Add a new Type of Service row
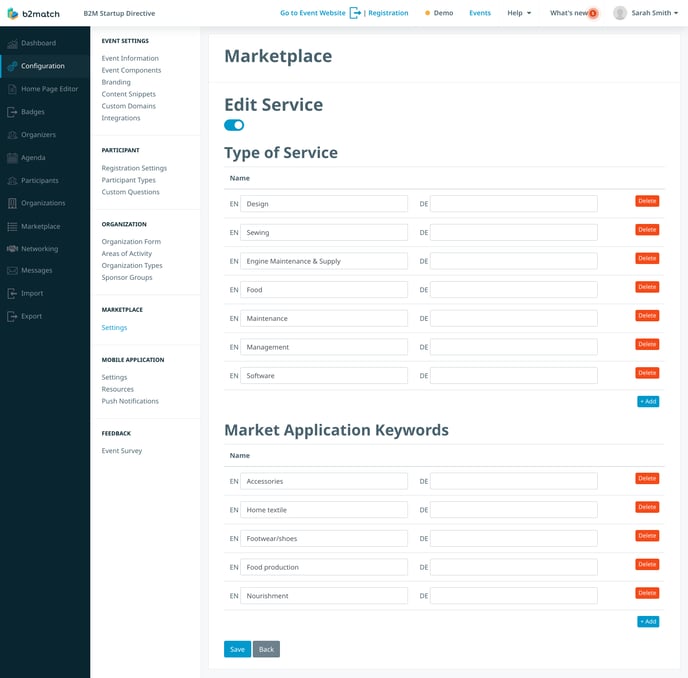Screen dimensions: 688x678 coord(647,401)
